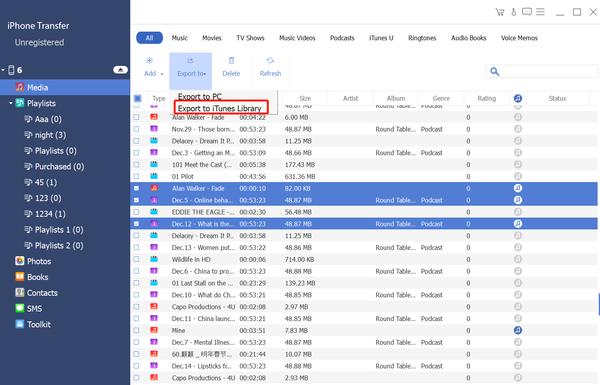Uncheck the Dec.5 - Online beha row

tap(136, 200)
